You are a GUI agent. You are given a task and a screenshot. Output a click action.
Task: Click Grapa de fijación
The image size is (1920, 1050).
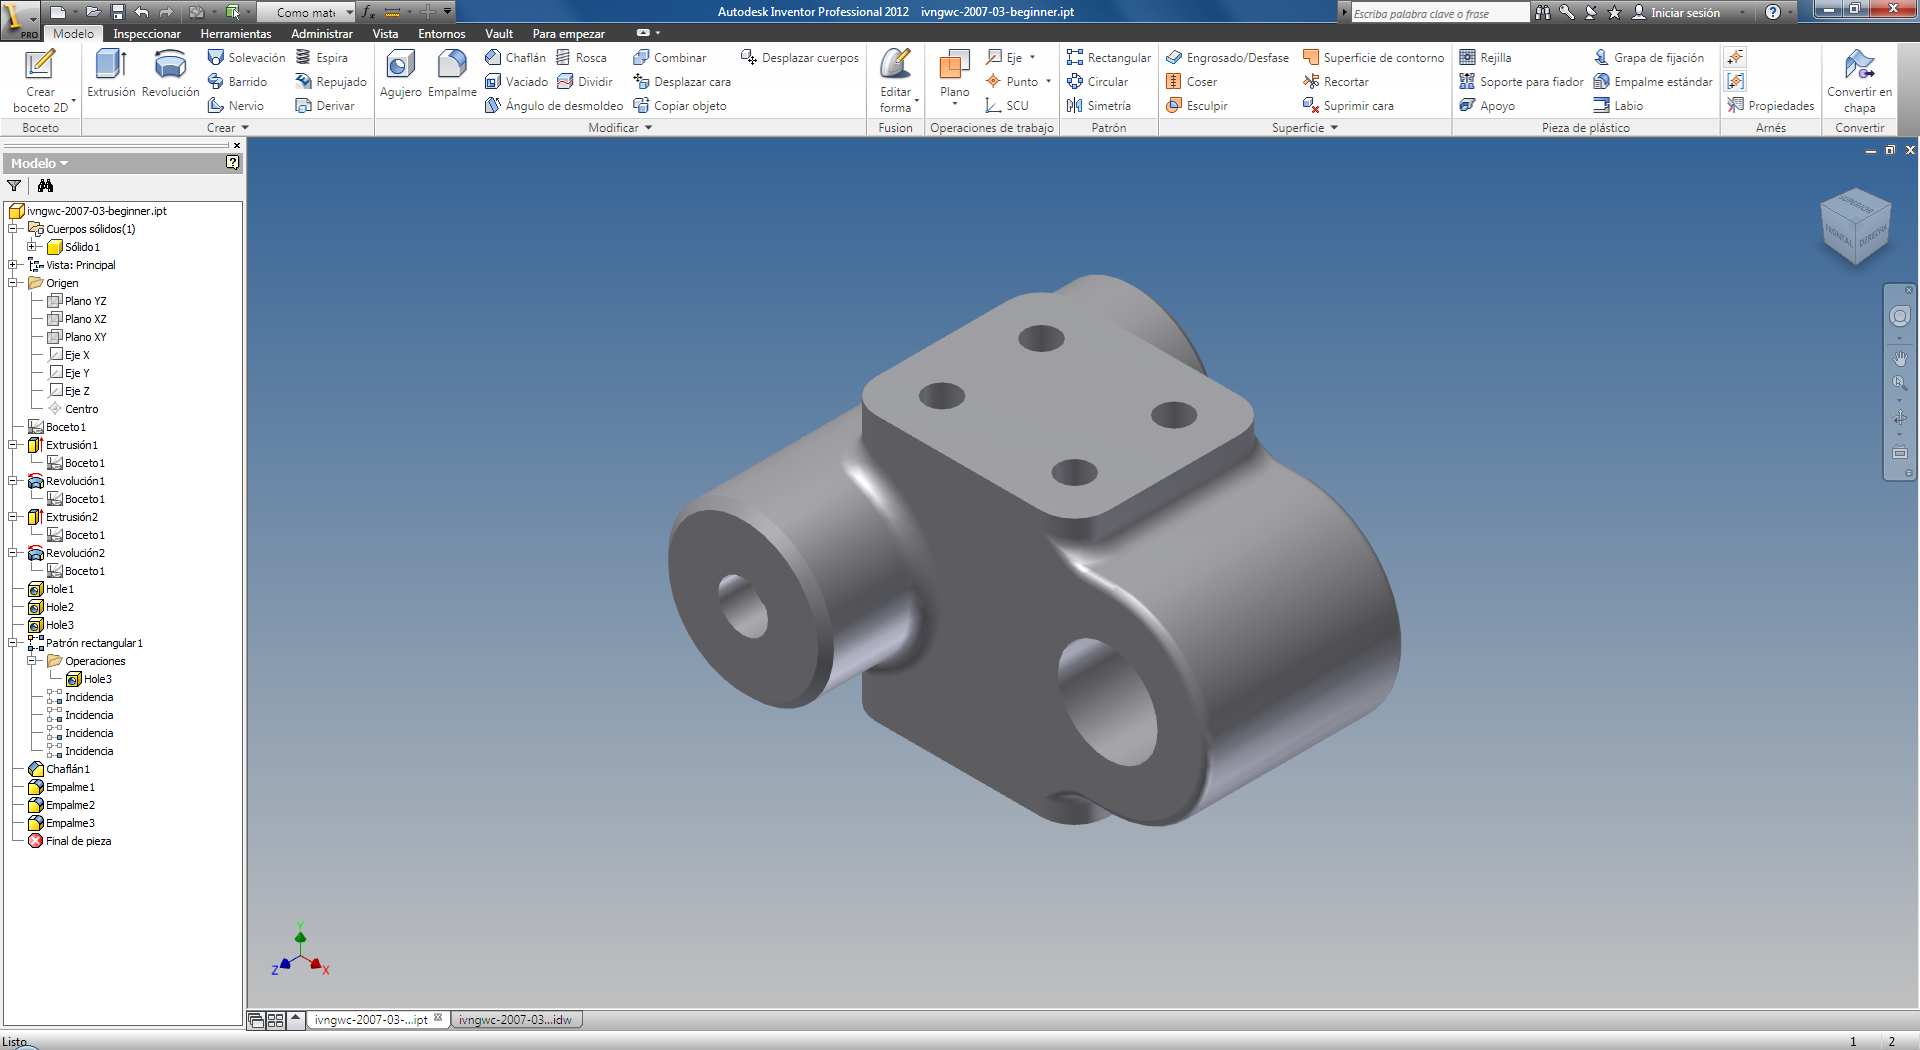[1648, 58]
